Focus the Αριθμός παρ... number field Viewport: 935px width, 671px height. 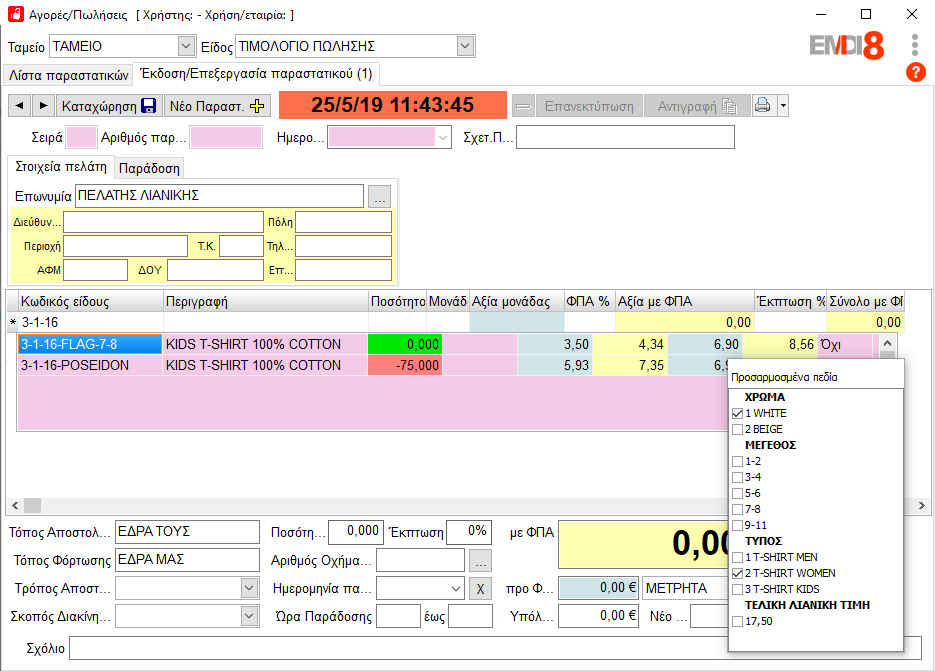click(226, 137)
